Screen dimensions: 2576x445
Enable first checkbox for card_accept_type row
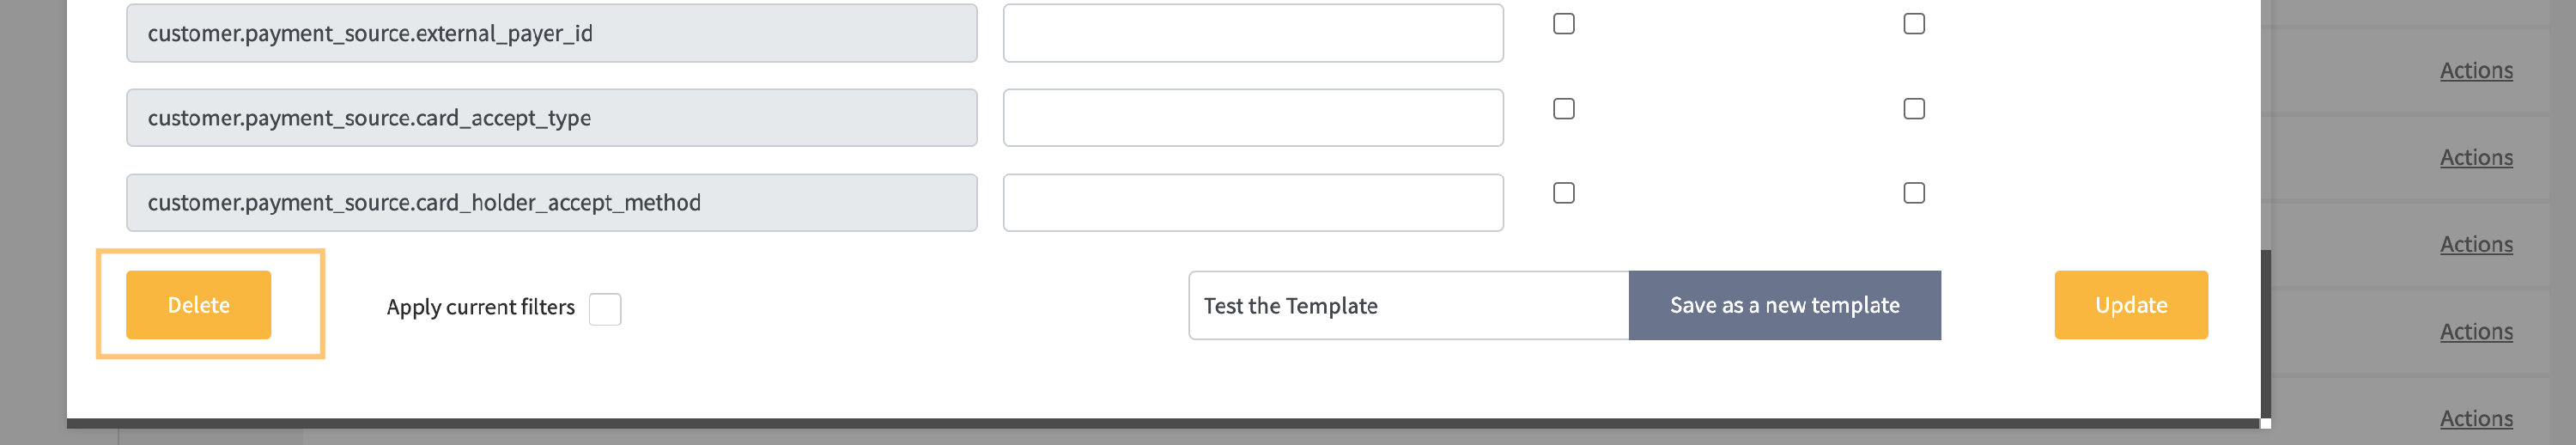1564,109
